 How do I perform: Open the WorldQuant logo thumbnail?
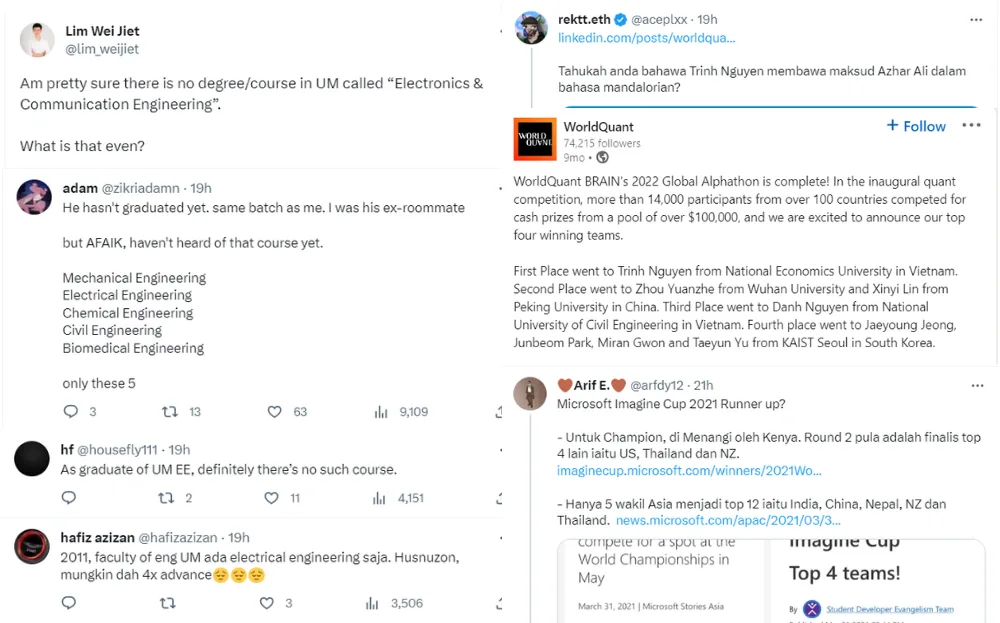point(534,139)
